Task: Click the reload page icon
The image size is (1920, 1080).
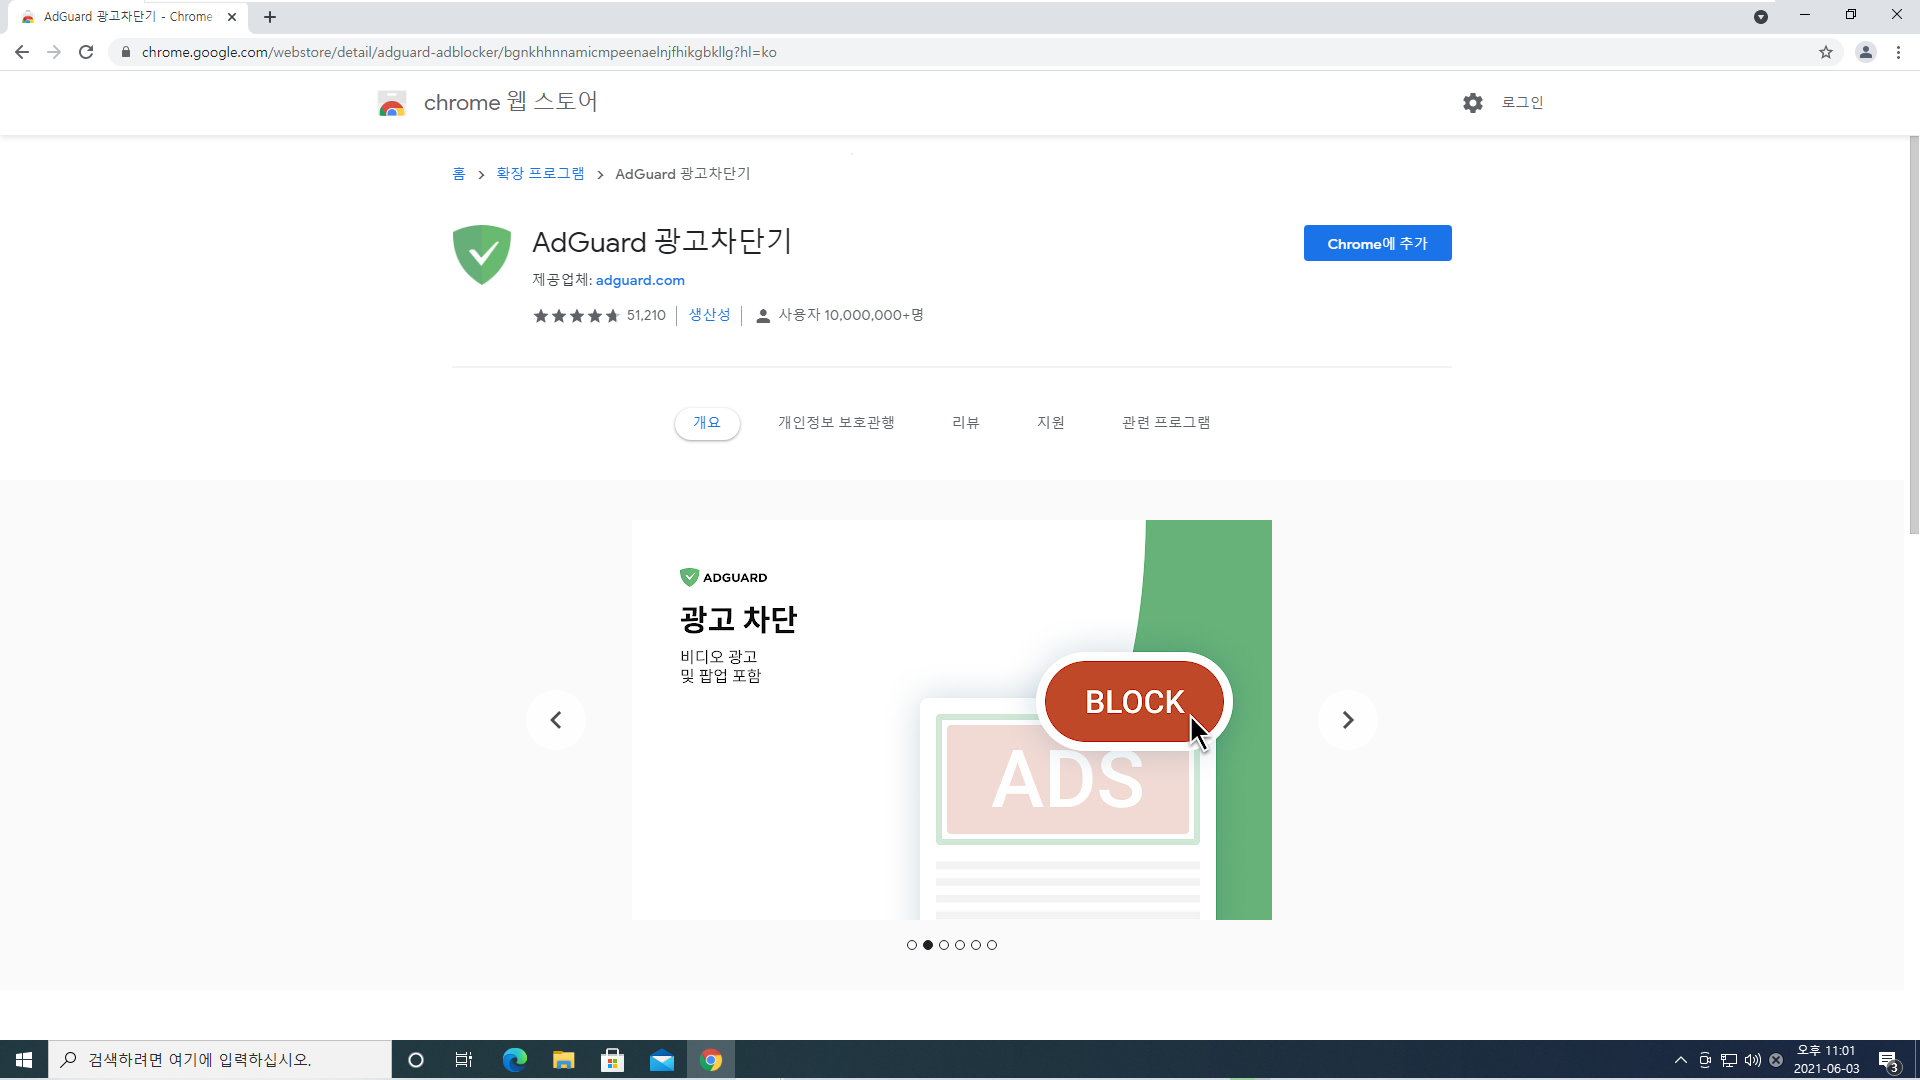Action: pos(86,52)
